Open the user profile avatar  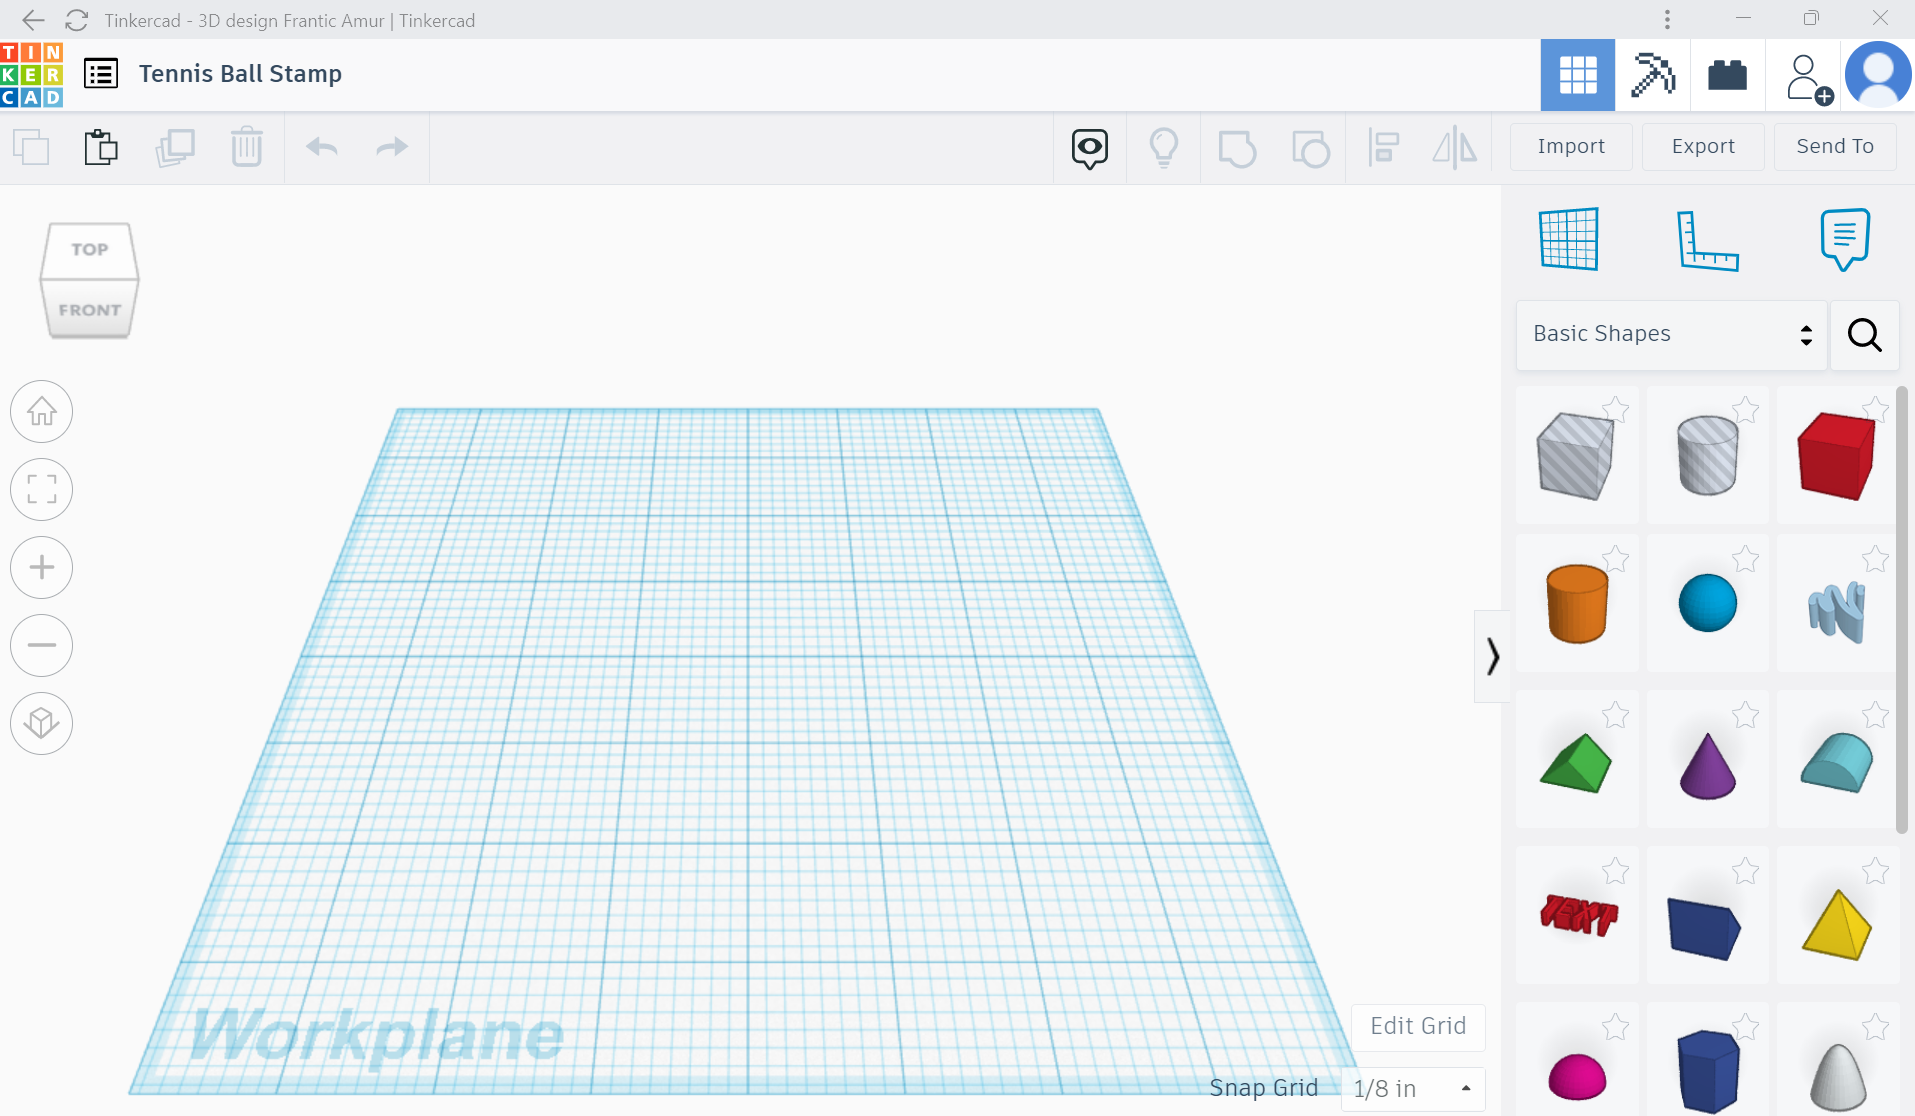1878,75
